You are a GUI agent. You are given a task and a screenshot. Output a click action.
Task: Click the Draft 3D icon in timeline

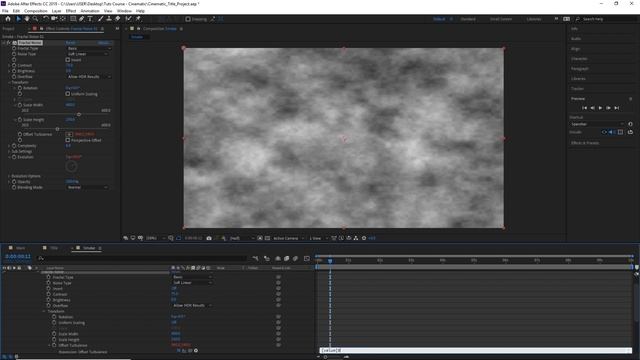[267, 258]
